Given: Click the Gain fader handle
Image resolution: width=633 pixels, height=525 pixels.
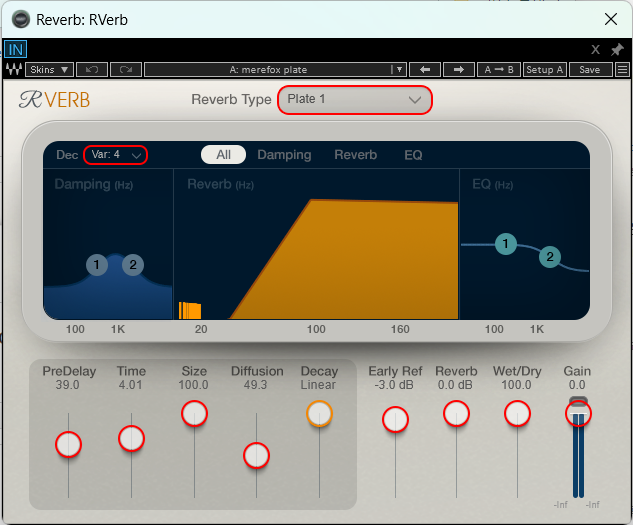Looking at the screenshot, I should [578, 414].
